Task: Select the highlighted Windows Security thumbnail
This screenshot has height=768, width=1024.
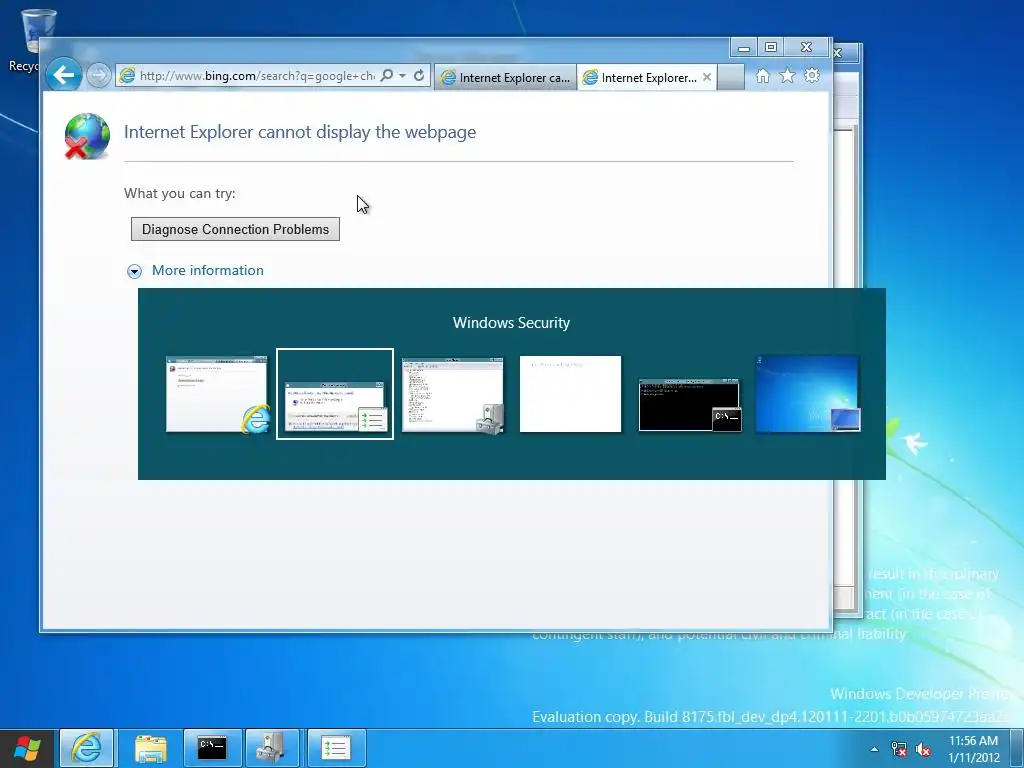Action: pyautogui.click(x=335, y=394)
